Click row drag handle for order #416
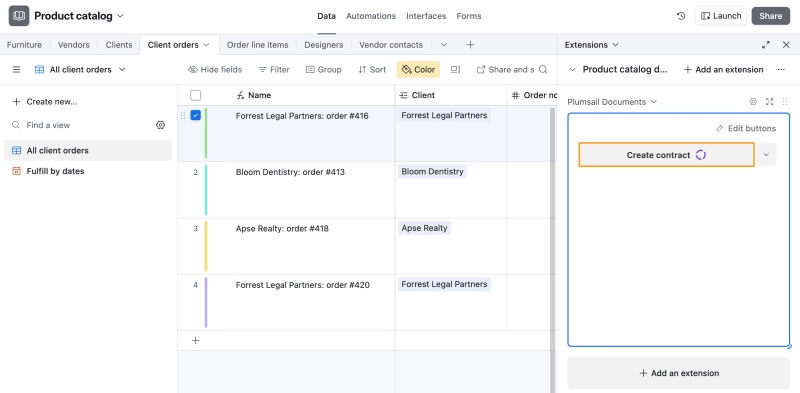 (183, 116)
